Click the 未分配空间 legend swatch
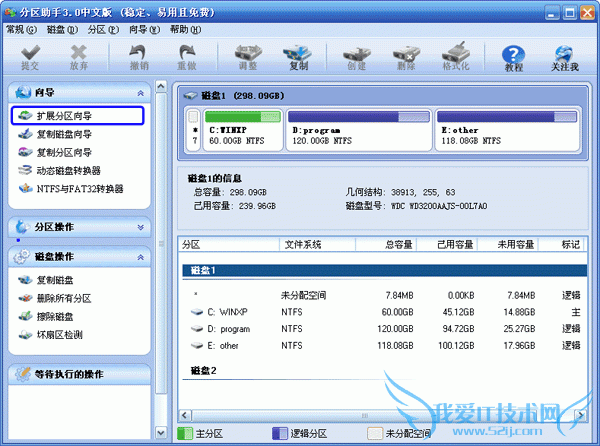Screen dimensions: 600x446 pyautogui.click(x=375, y=433)
